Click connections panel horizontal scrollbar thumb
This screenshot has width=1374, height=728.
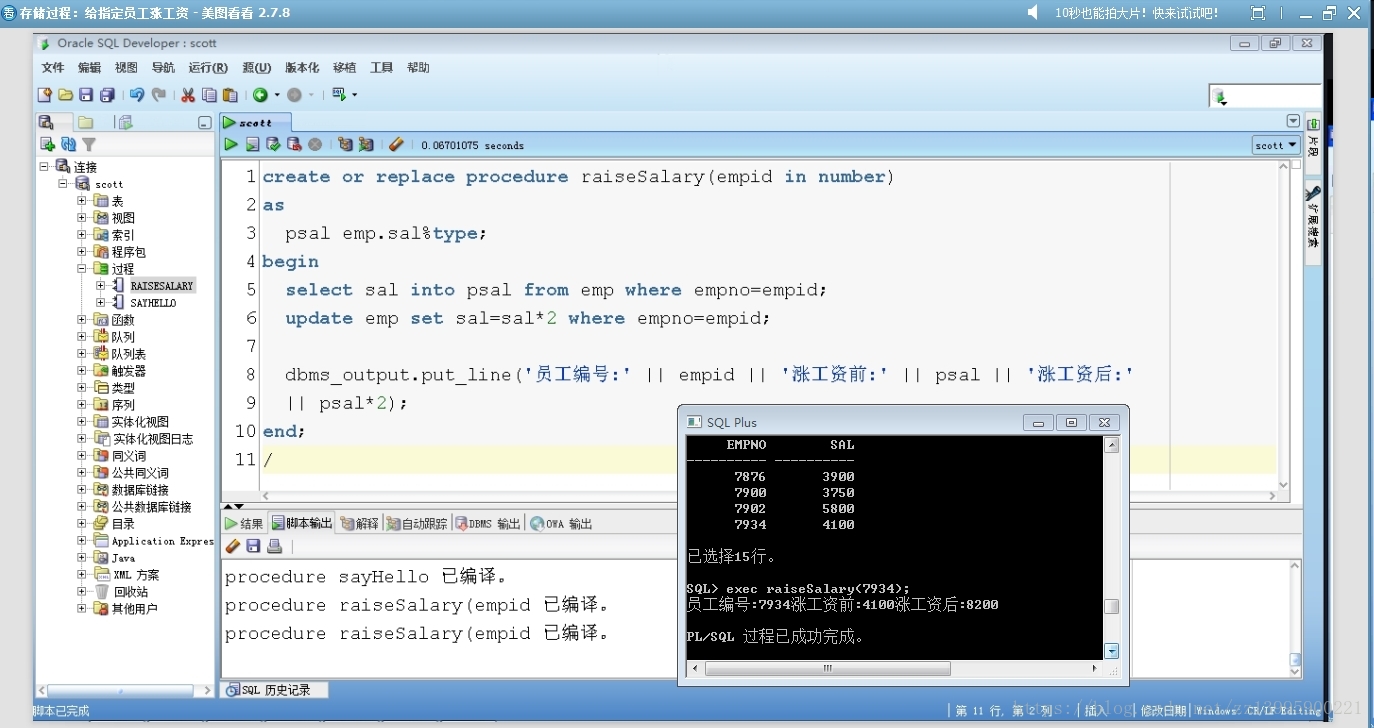pyautogui.click(x=120, y=690)
